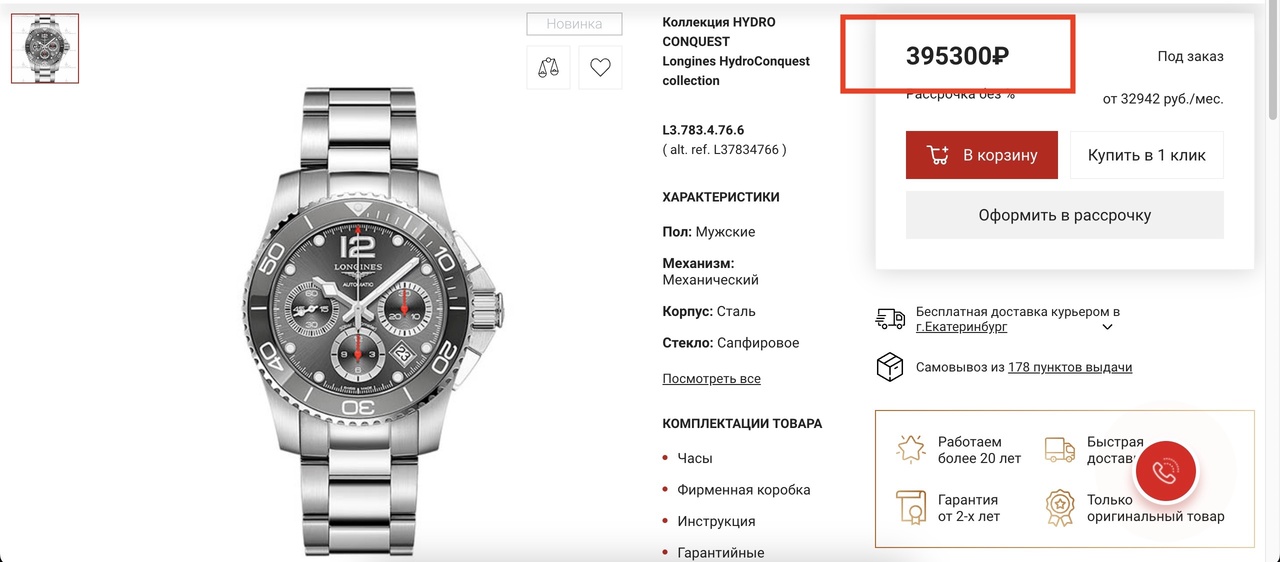Select the watch thumbnail image
1280x562 pixels.
45,48
